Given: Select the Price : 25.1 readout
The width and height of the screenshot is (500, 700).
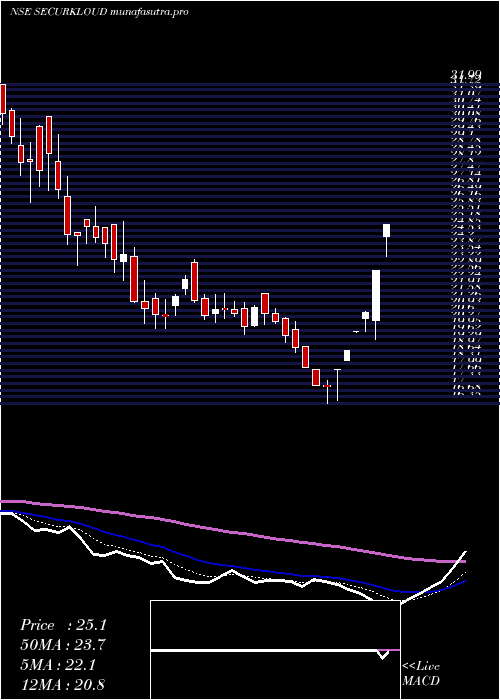Looking at the screenshot, I should pyautogui.click(x=63, y=625).
